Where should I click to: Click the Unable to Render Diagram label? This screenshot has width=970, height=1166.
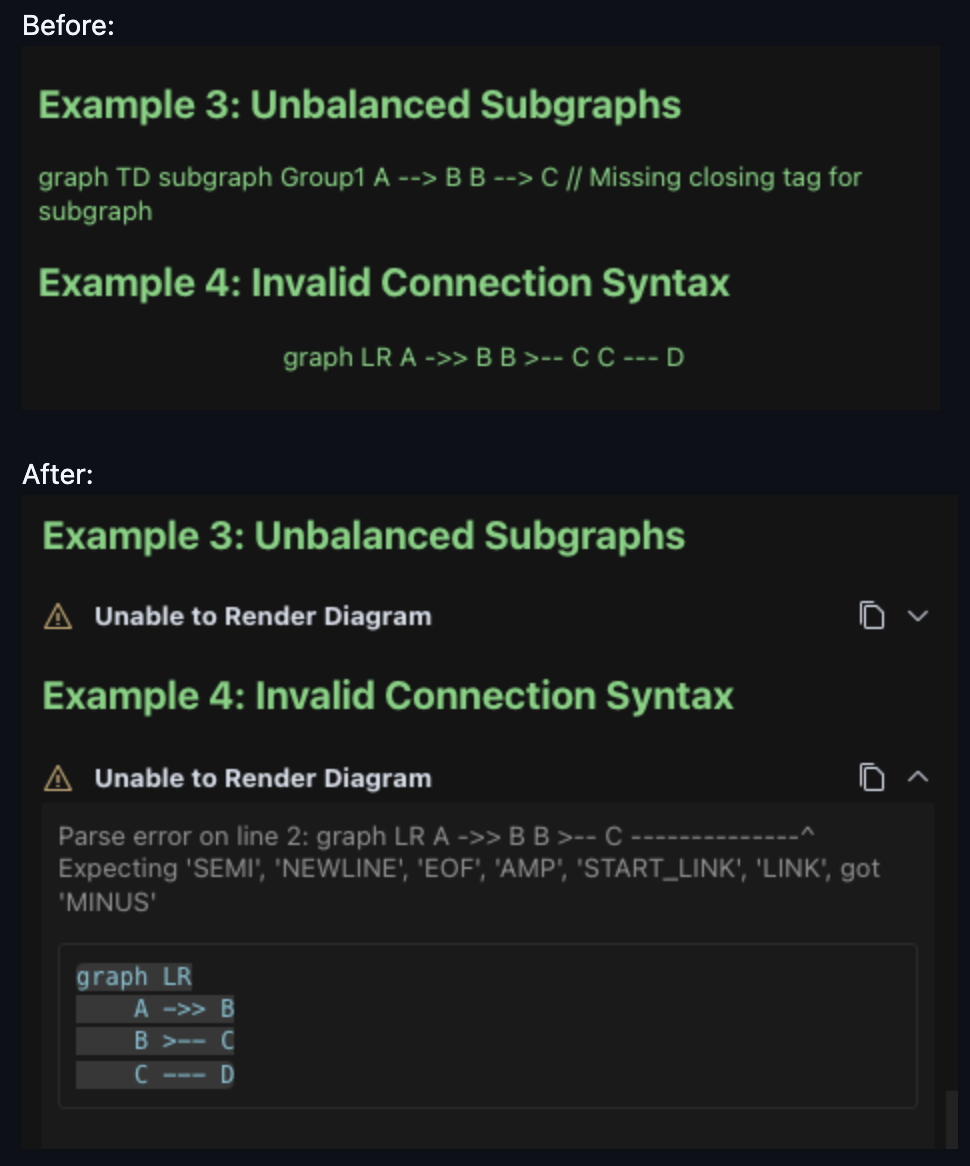263,616
